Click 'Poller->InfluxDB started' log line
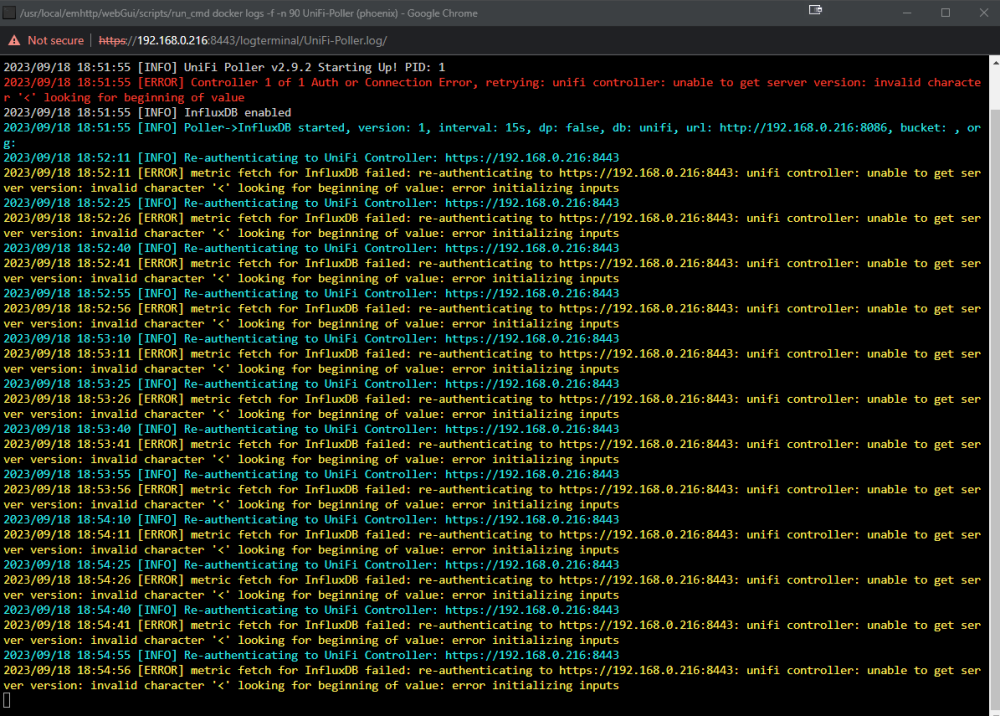This screenshot has height=716, width=1000. [492, 135]
